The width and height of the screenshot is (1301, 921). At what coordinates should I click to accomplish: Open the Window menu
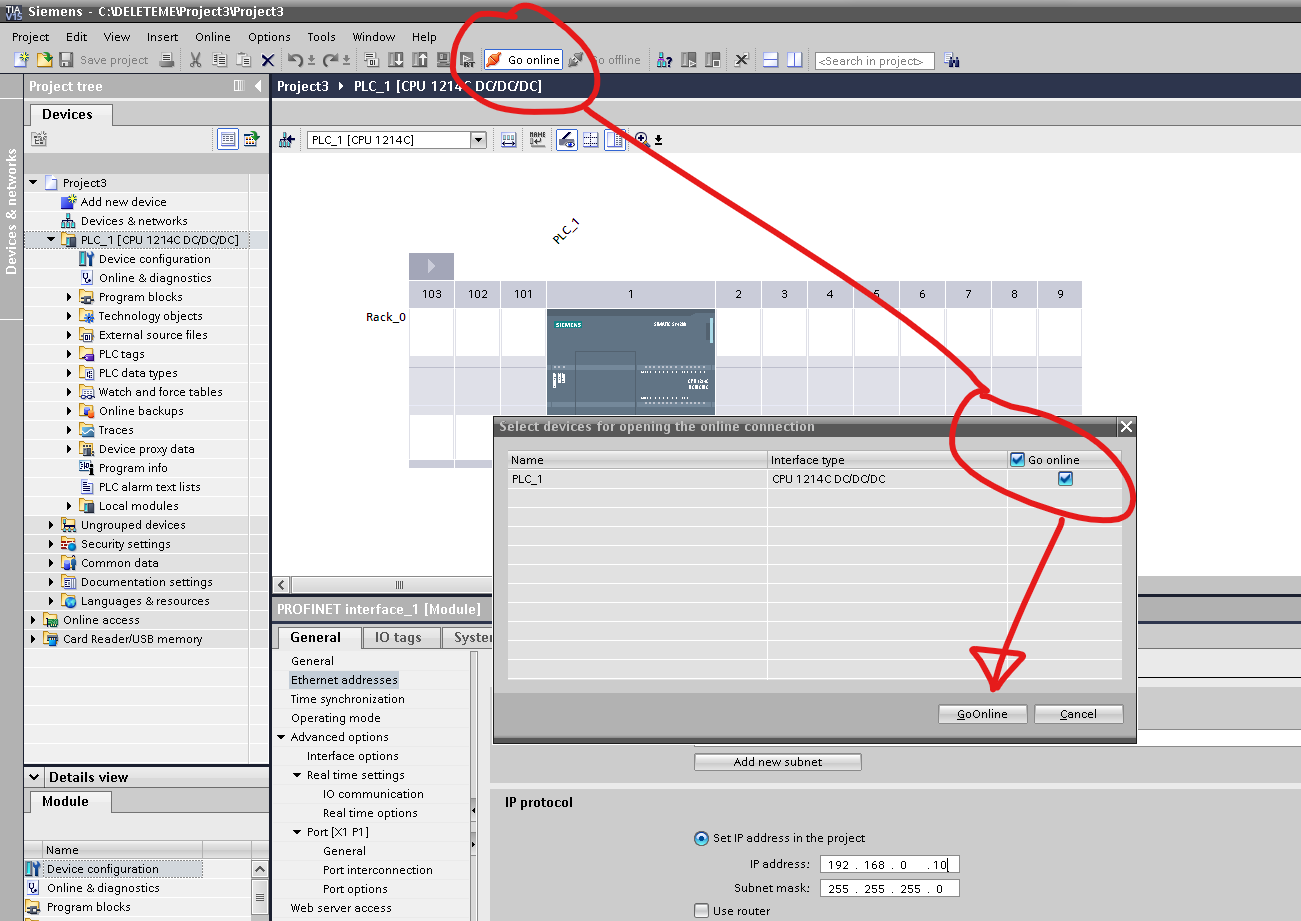tap(374, 37)
